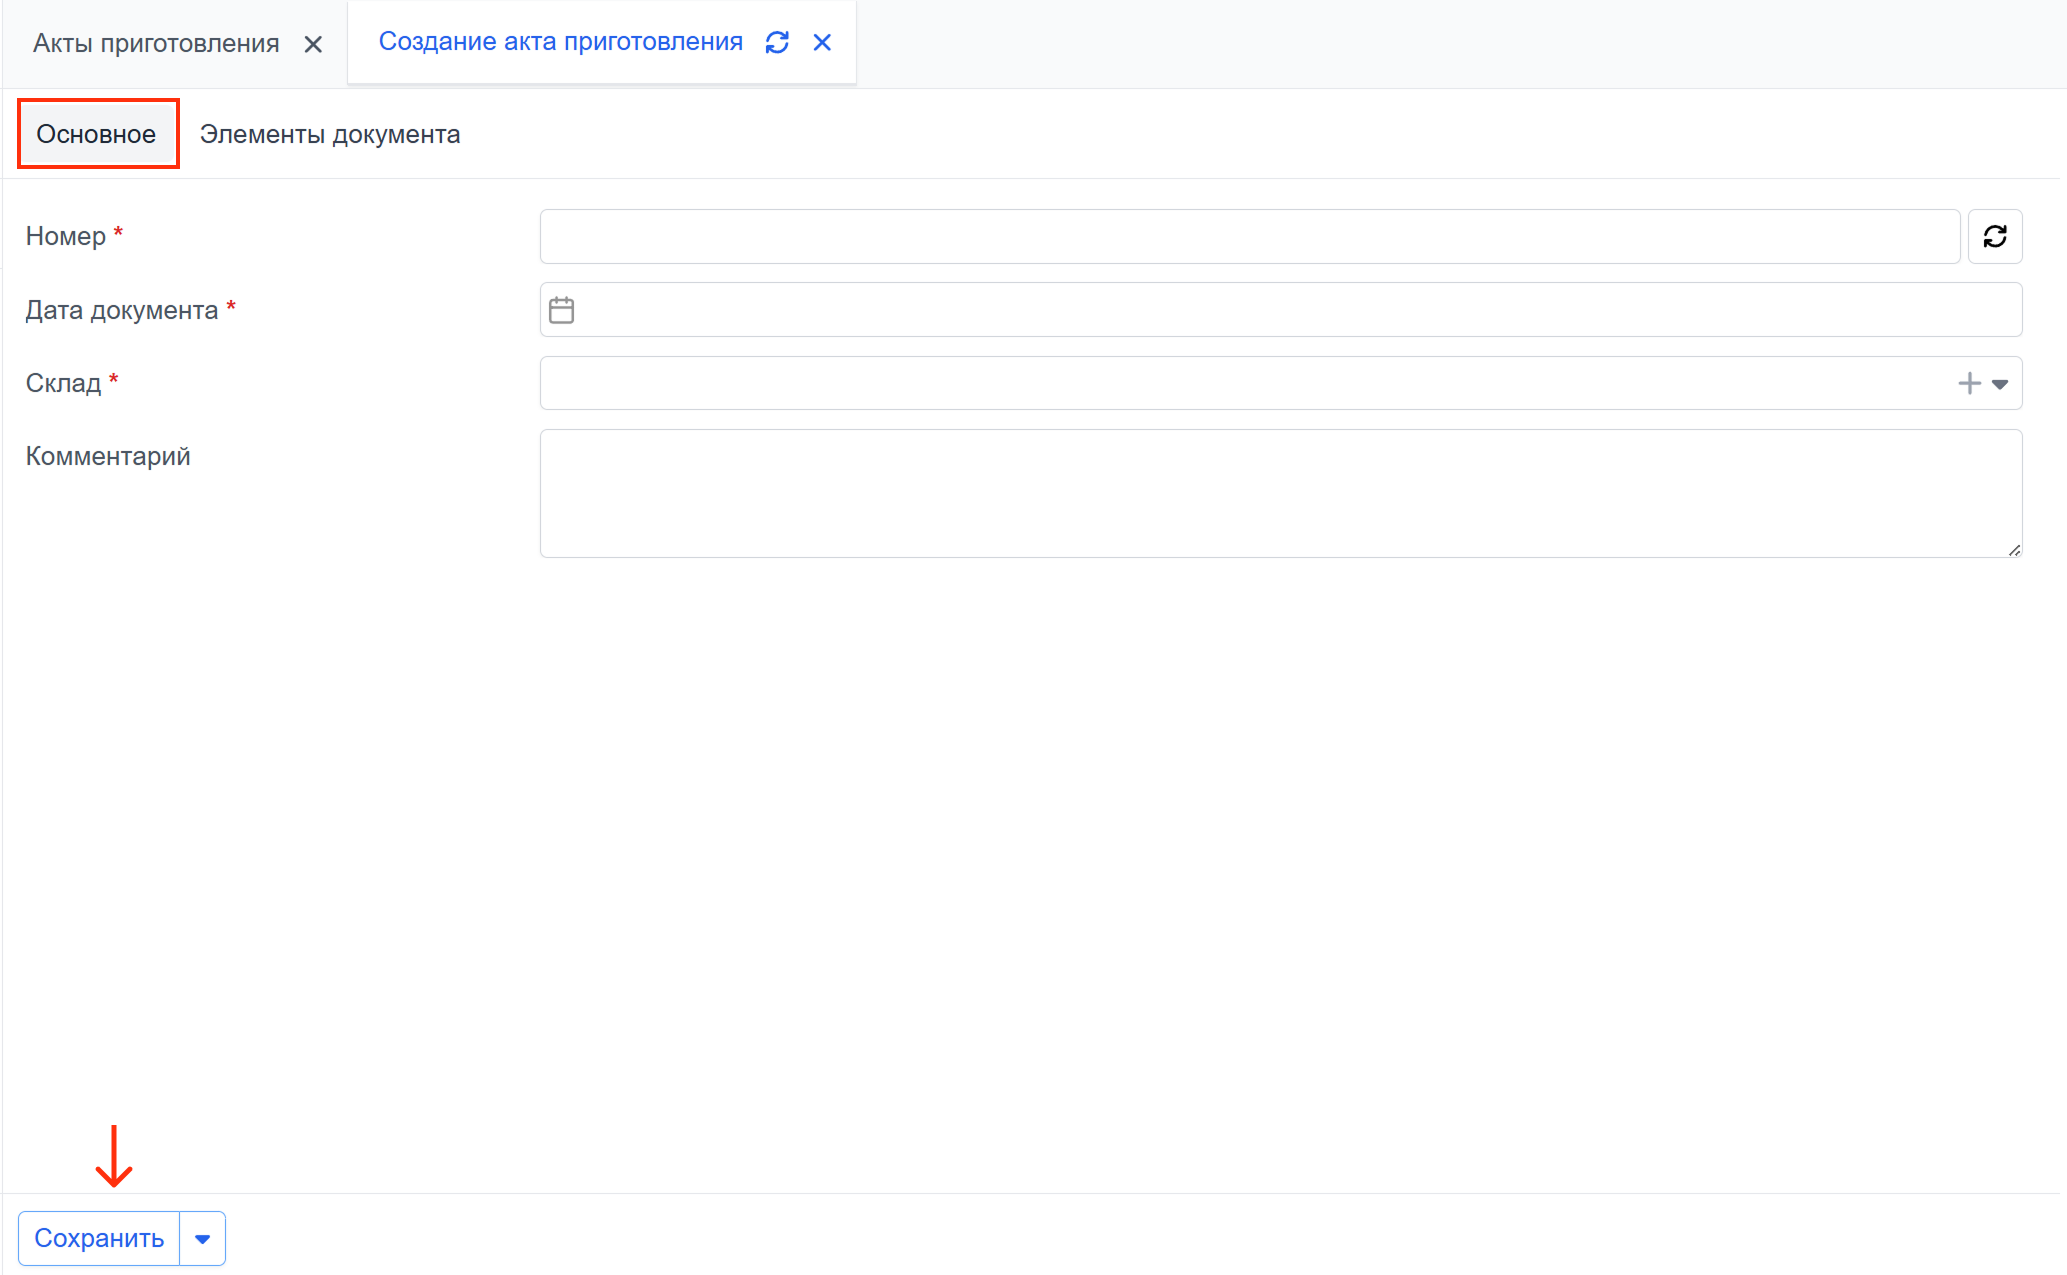Close the Создание акта приготовления tab
Image resolution: width=2067 pixels, height=1275 pixels.
(x=822, y=42)
